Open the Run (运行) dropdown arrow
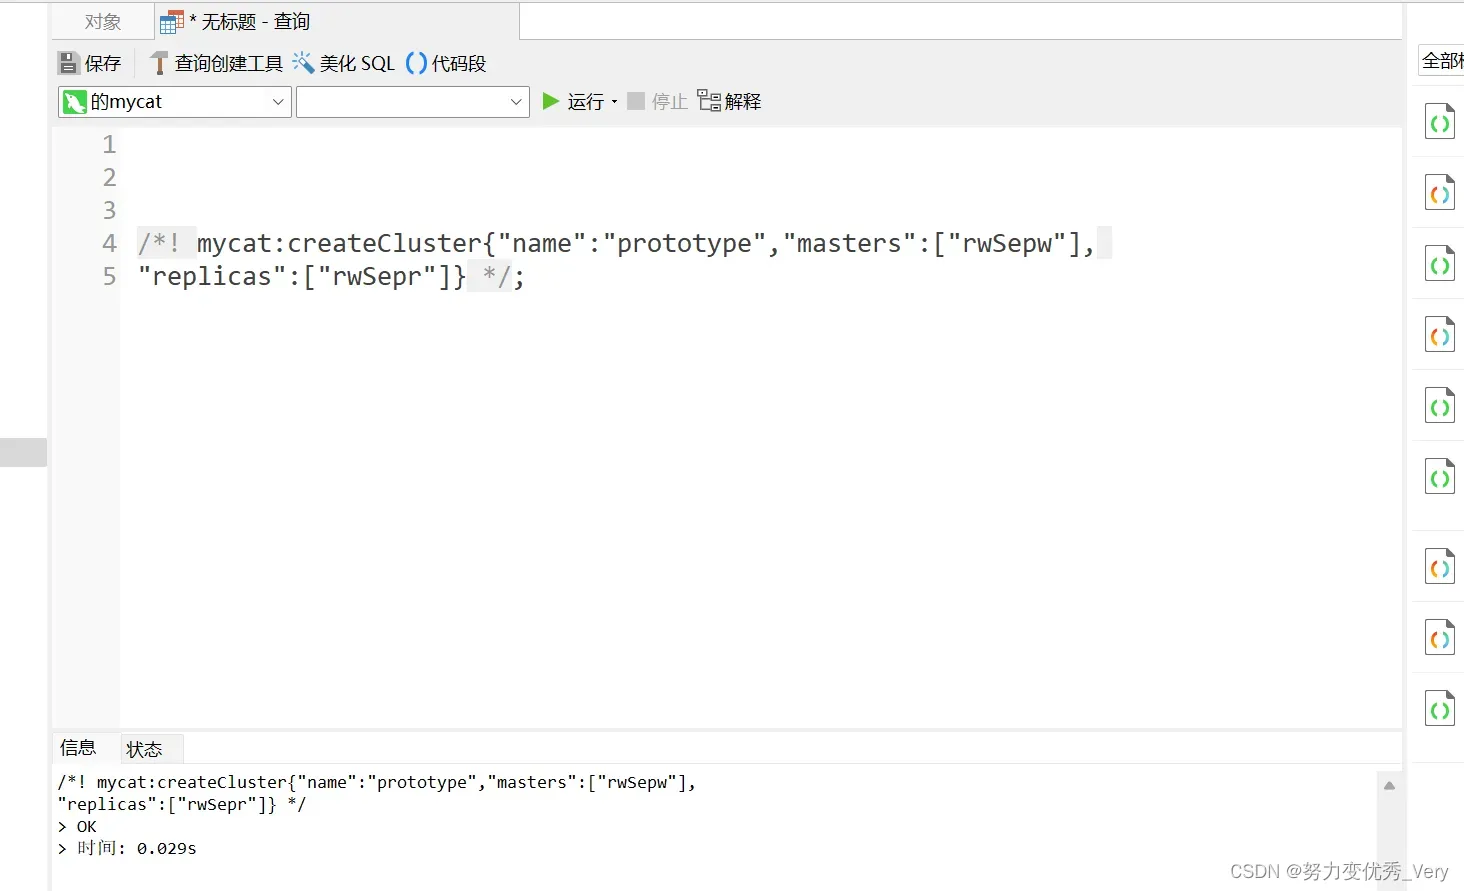 614,102
